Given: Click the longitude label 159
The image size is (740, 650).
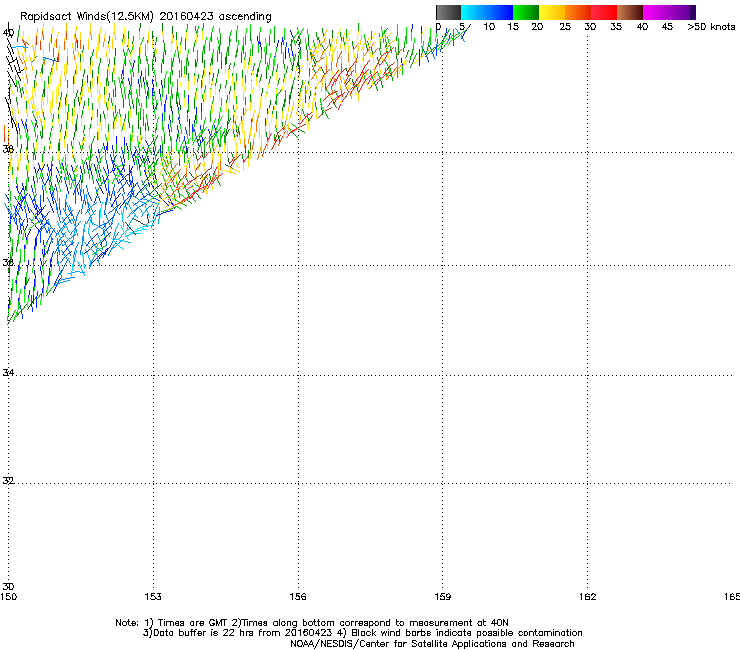Looking at the screenshot, I should coord(442,597).
